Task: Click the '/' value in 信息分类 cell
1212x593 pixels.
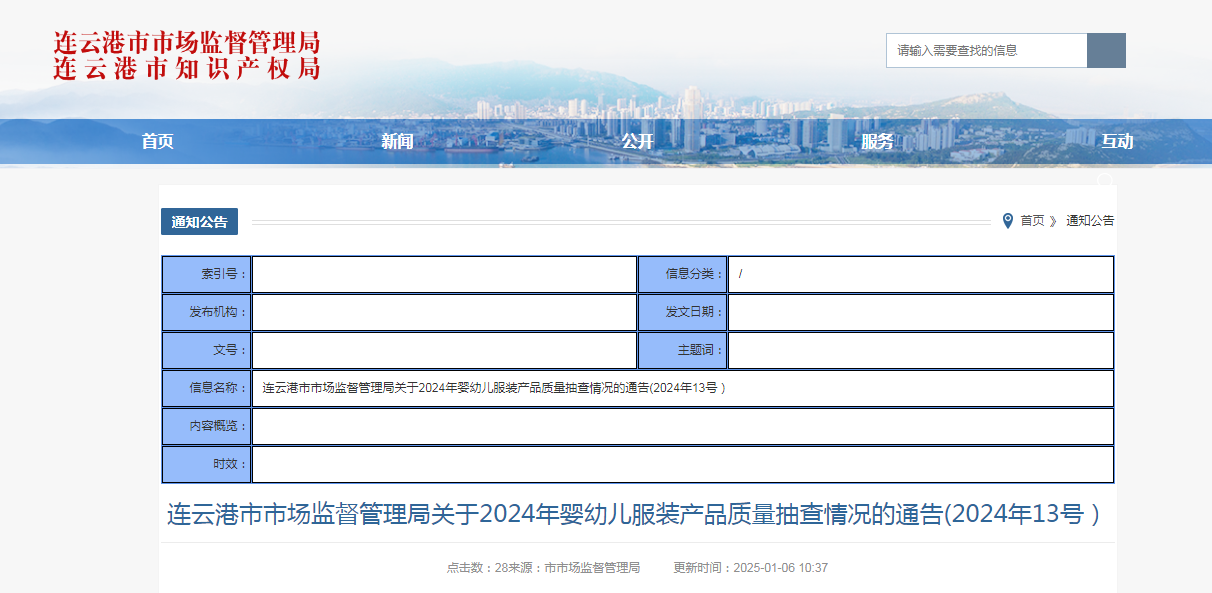Action: click(x=741, y=274)
